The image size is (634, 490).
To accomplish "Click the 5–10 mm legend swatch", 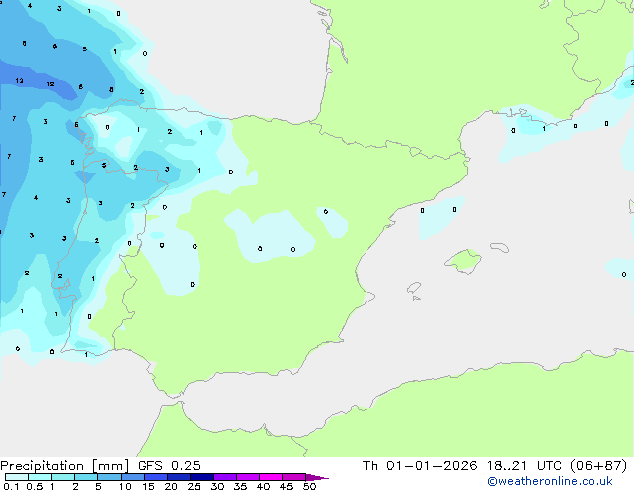I will point(109,477).
